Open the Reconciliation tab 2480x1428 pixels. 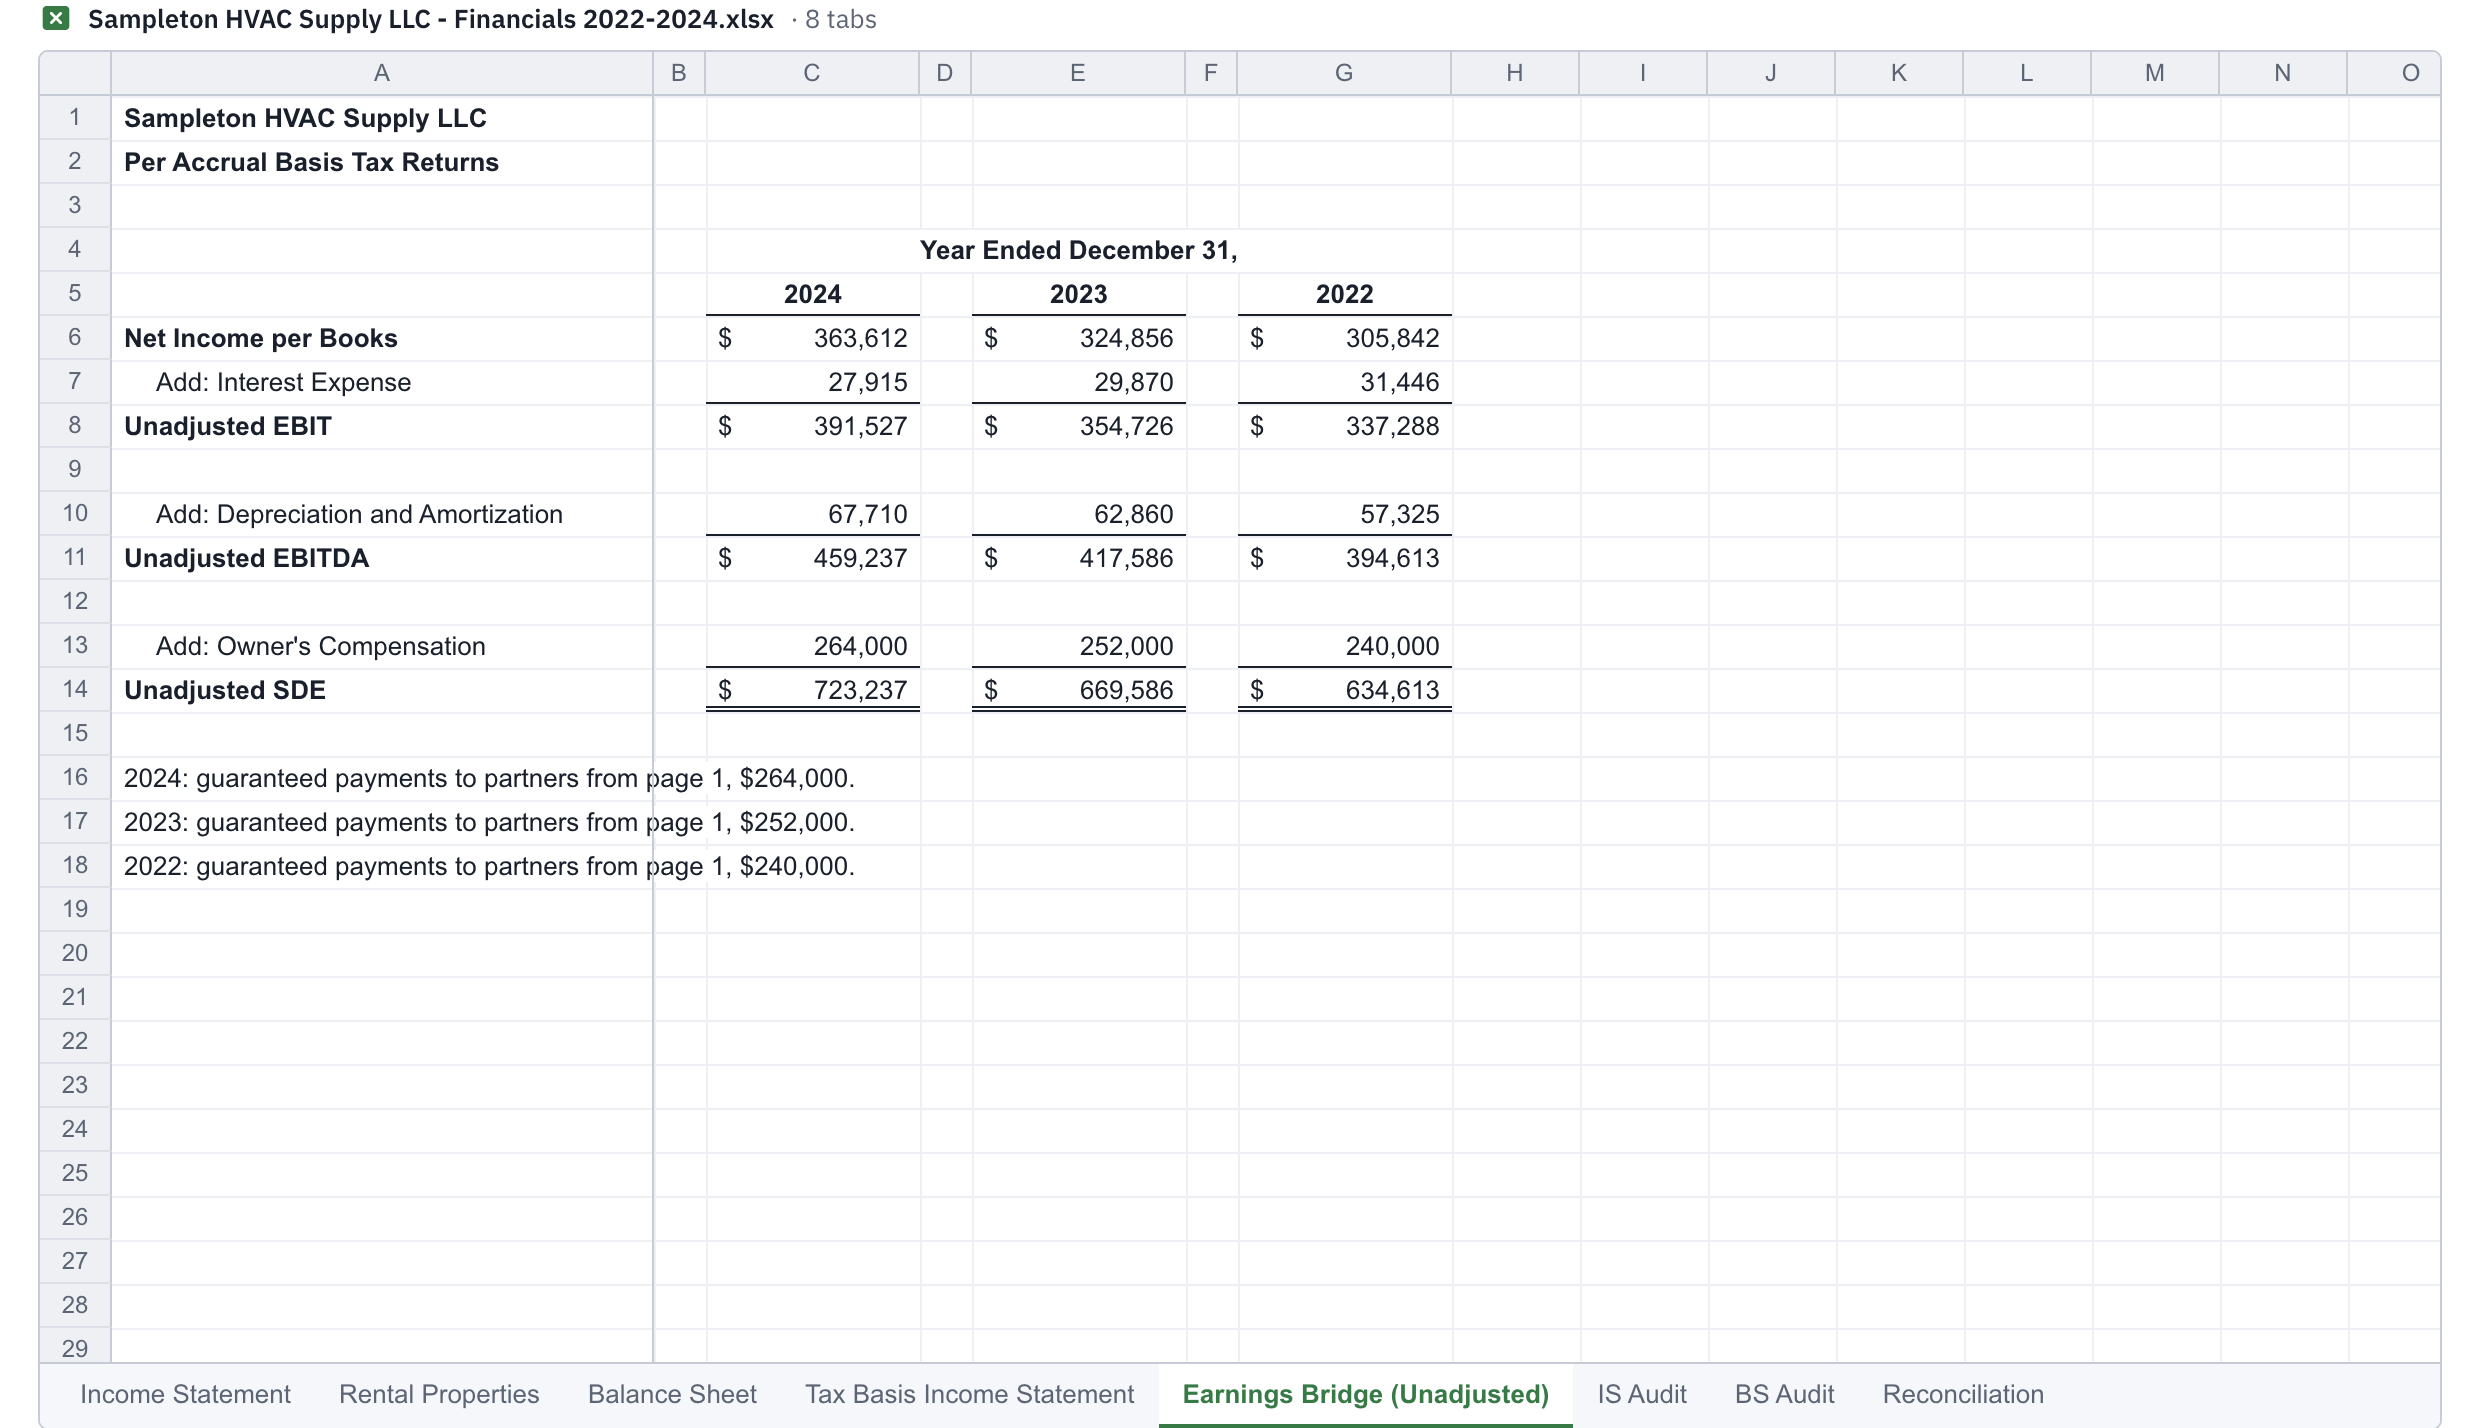pyautogui.click(x=1963, y=1394)
